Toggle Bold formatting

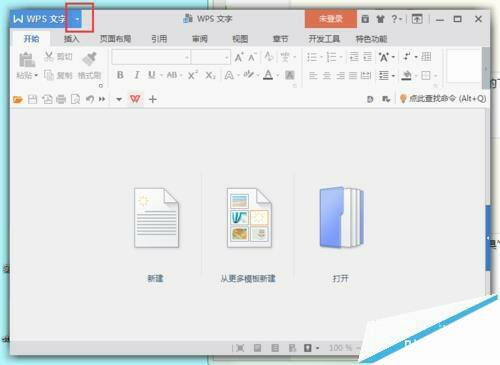(120, 75)
